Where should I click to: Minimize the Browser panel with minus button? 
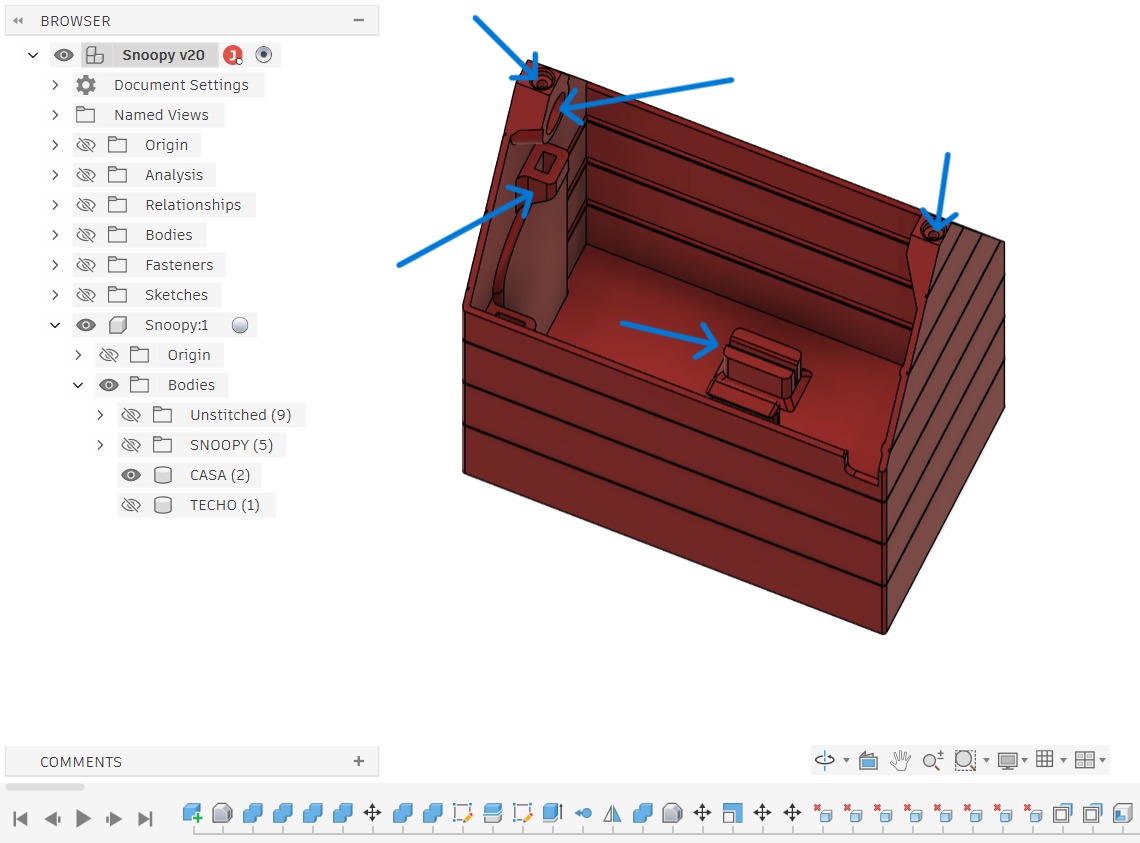[358, 20]
